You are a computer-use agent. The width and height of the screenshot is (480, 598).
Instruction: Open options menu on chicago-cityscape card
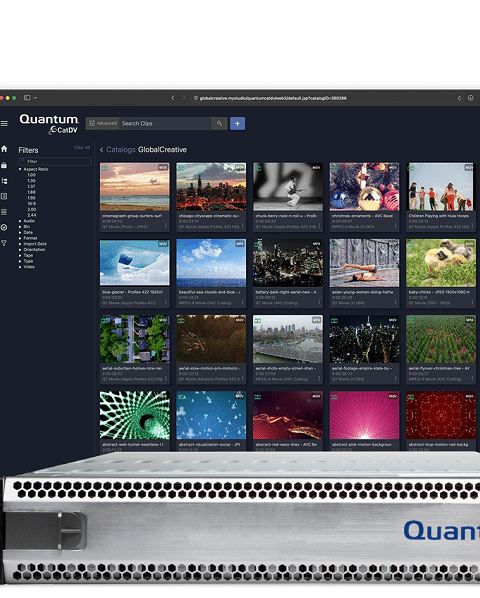pos(242,226)
